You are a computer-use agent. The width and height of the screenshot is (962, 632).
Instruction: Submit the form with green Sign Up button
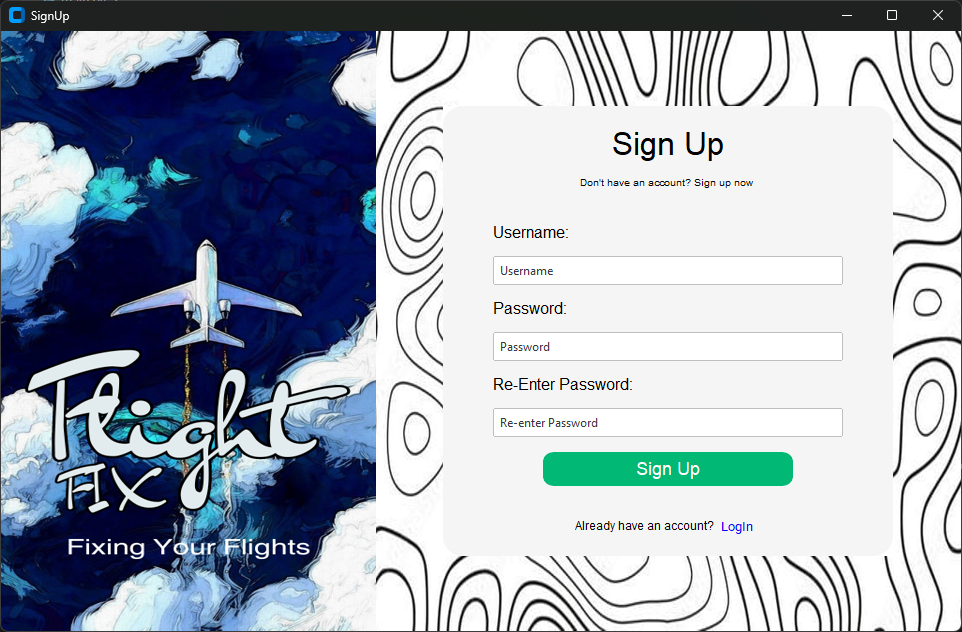click(x=668, y=469)
